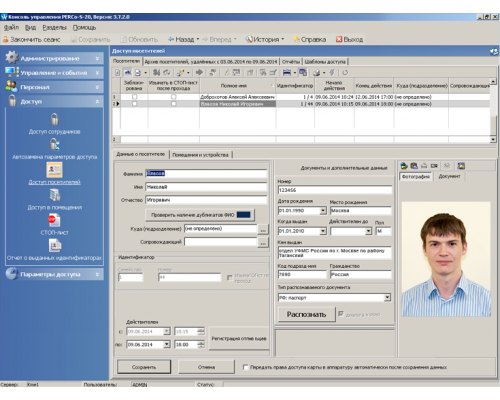Switch to Документ tab above photo
The height and width of the screenshot is (400, 500).
click(449, 176)
